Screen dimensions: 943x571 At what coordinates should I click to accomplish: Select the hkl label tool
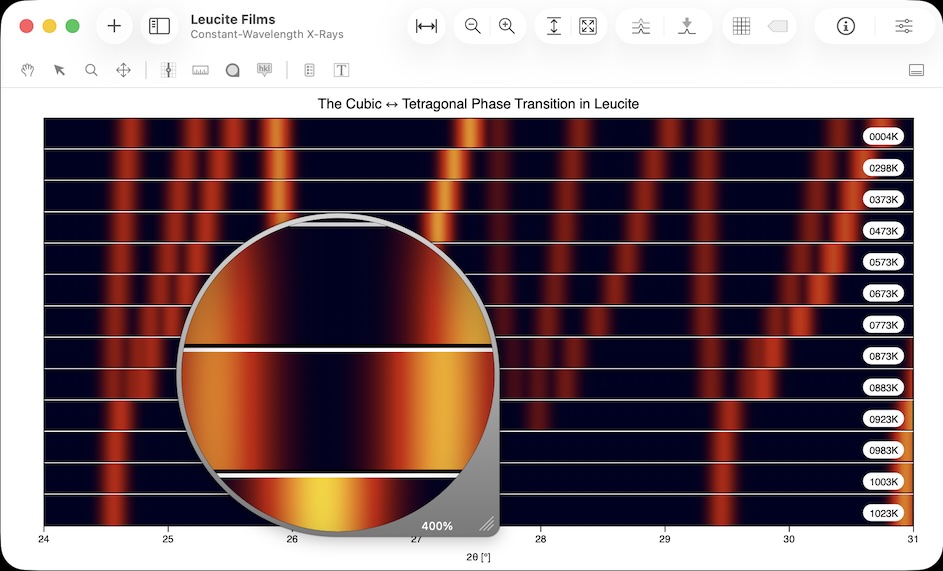(x=264, y=70)
